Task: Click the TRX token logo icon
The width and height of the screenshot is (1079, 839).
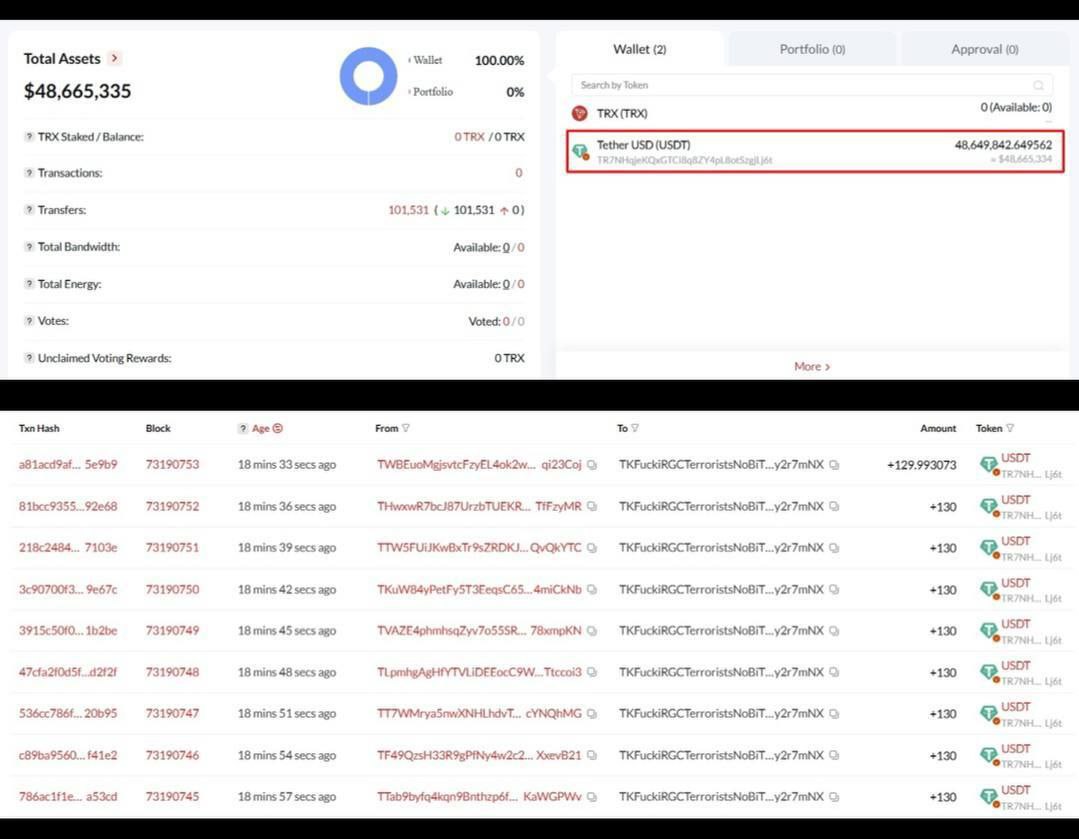Action: pos(579,113)
